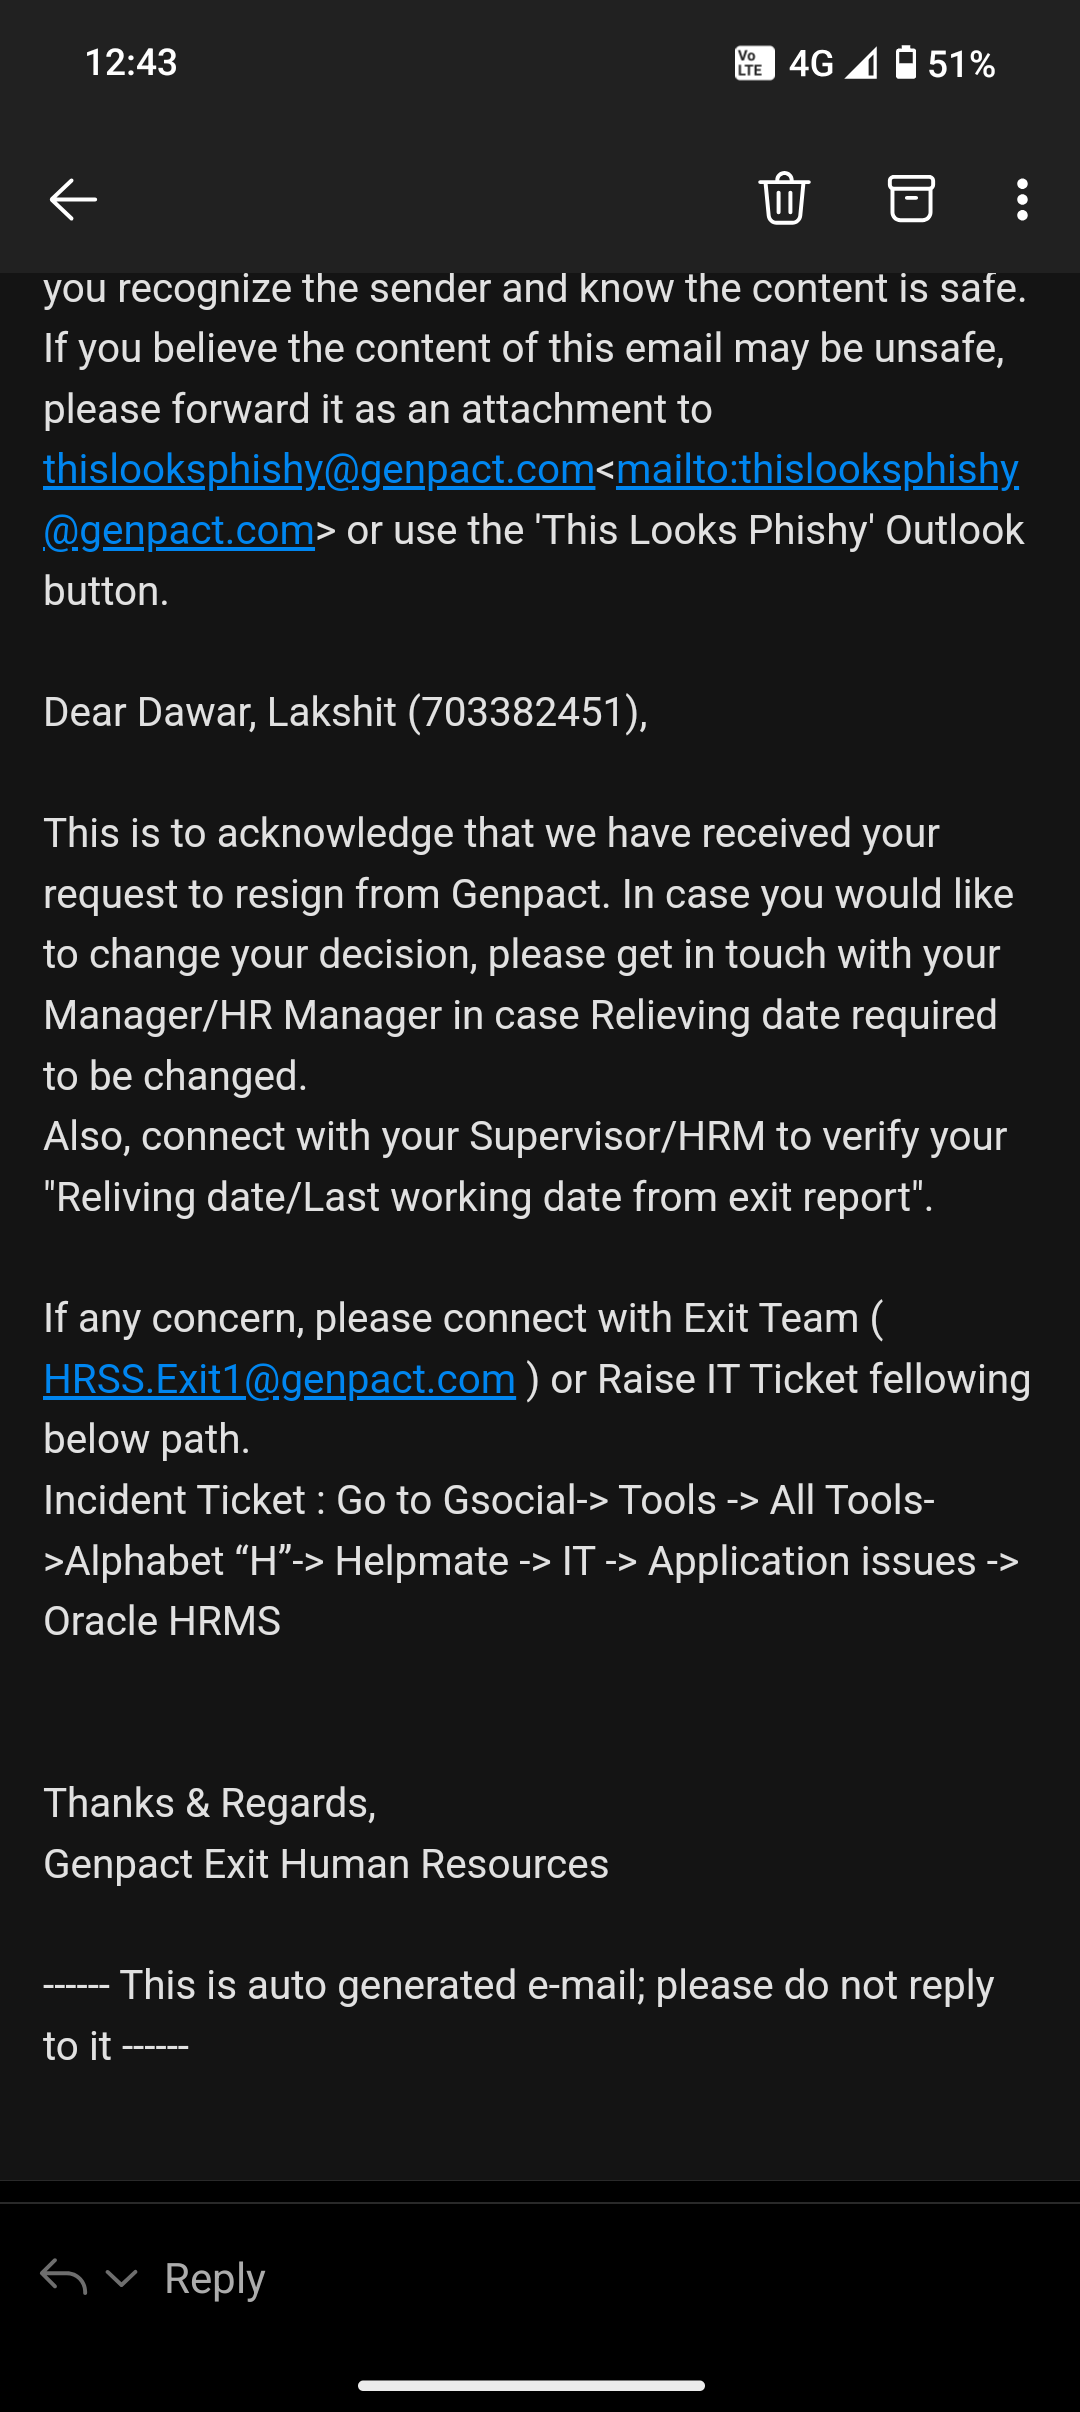
Task: Tap the 12:43 clock in status bar
Action: click(131, 63)
